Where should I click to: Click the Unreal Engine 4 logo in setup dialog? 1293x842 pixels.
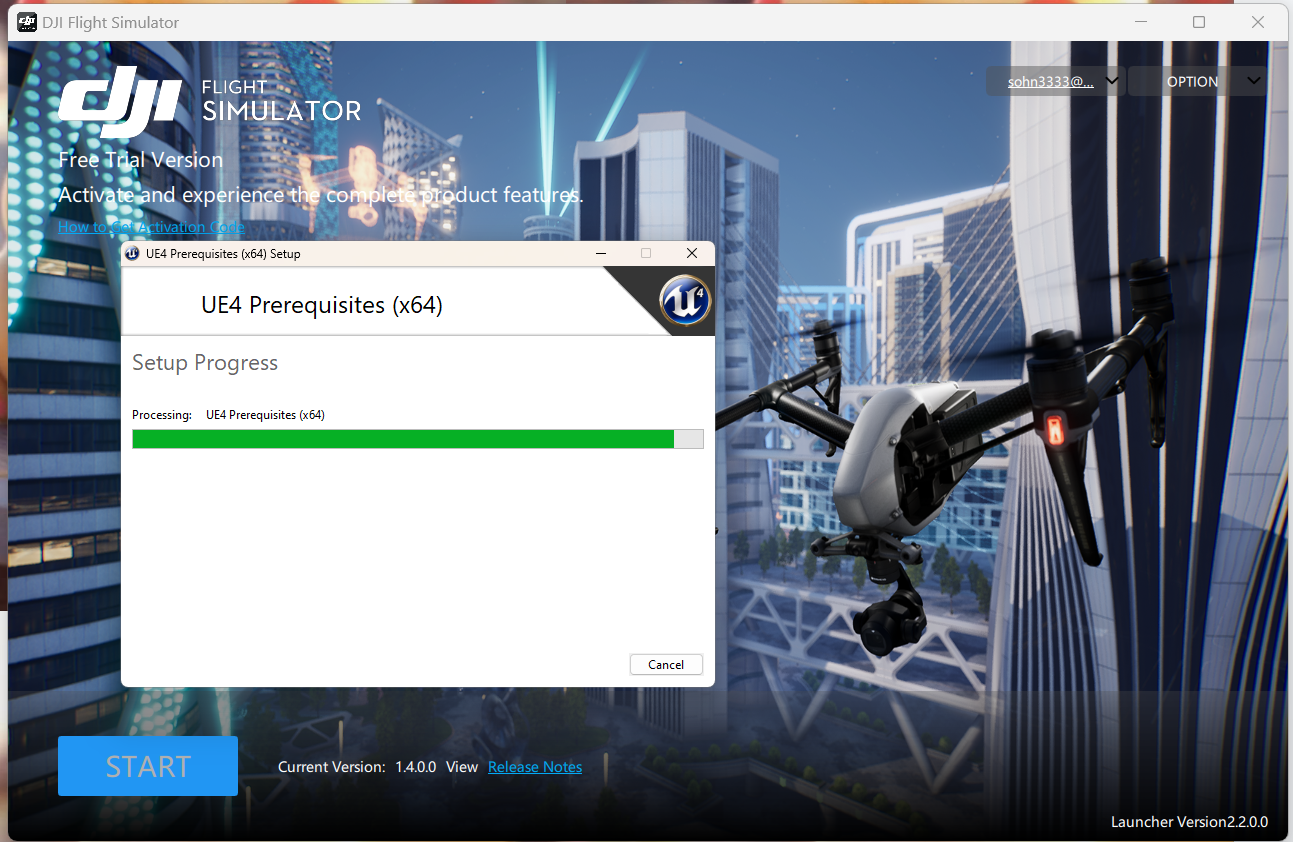point(685,301)
